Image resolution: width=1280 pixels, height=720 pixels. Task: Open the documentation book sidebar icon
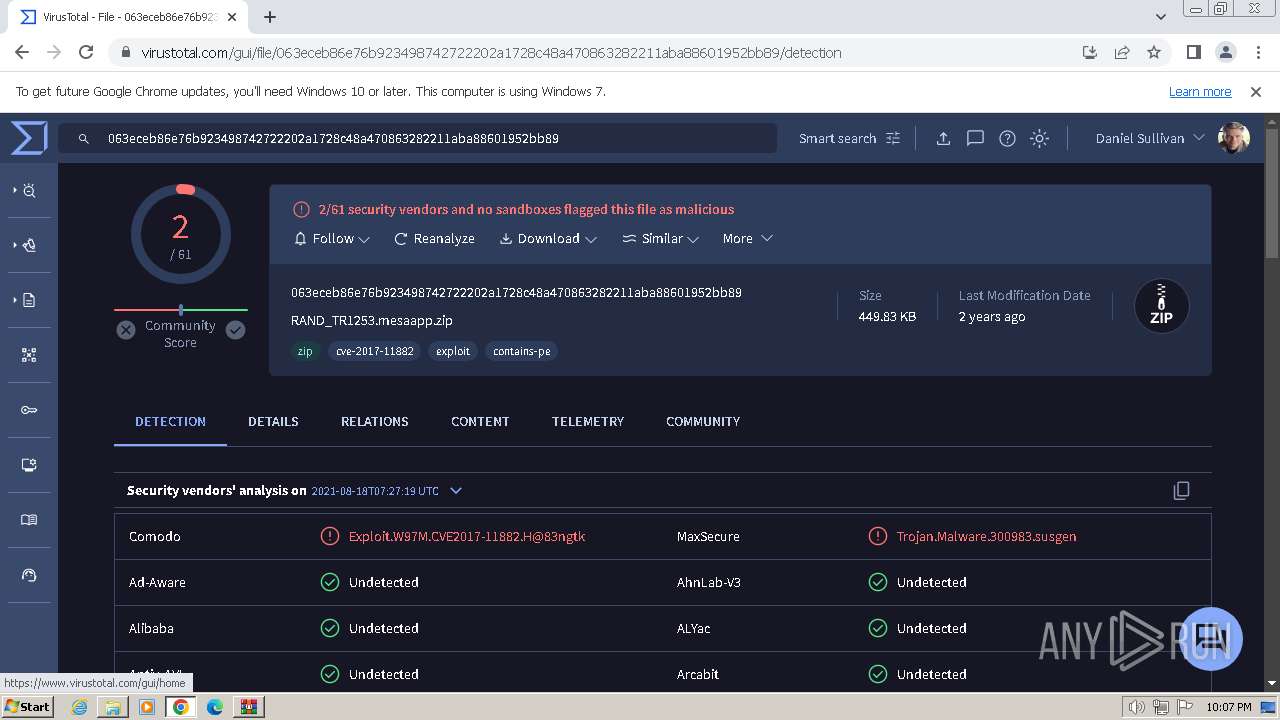pyautogui.click(x=29, y=520)
